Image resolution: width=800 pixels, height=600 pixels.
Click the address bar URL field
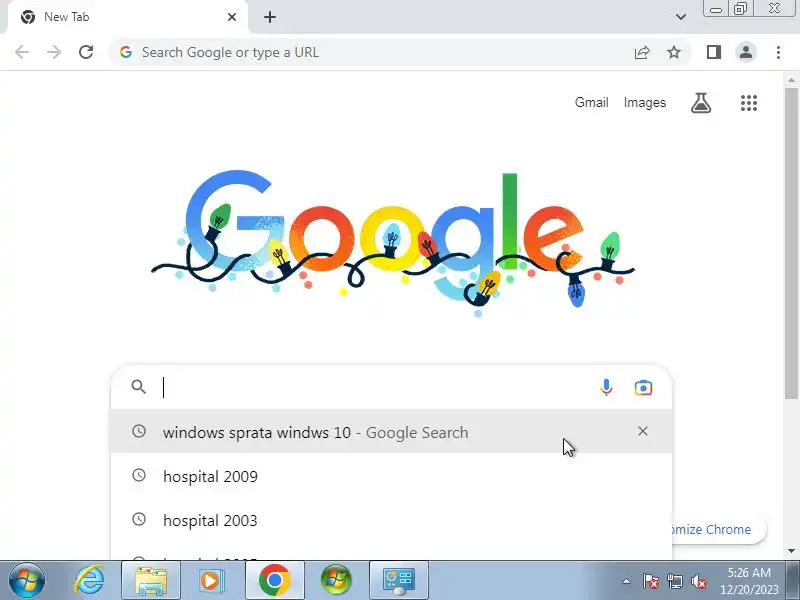click(x=372, y=52)
